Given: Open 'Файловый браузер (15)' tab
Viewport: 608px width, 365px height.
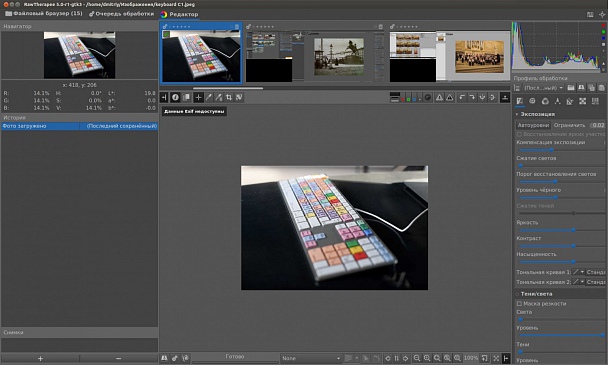Looking at the screenshot, I should tap(44, 14).
